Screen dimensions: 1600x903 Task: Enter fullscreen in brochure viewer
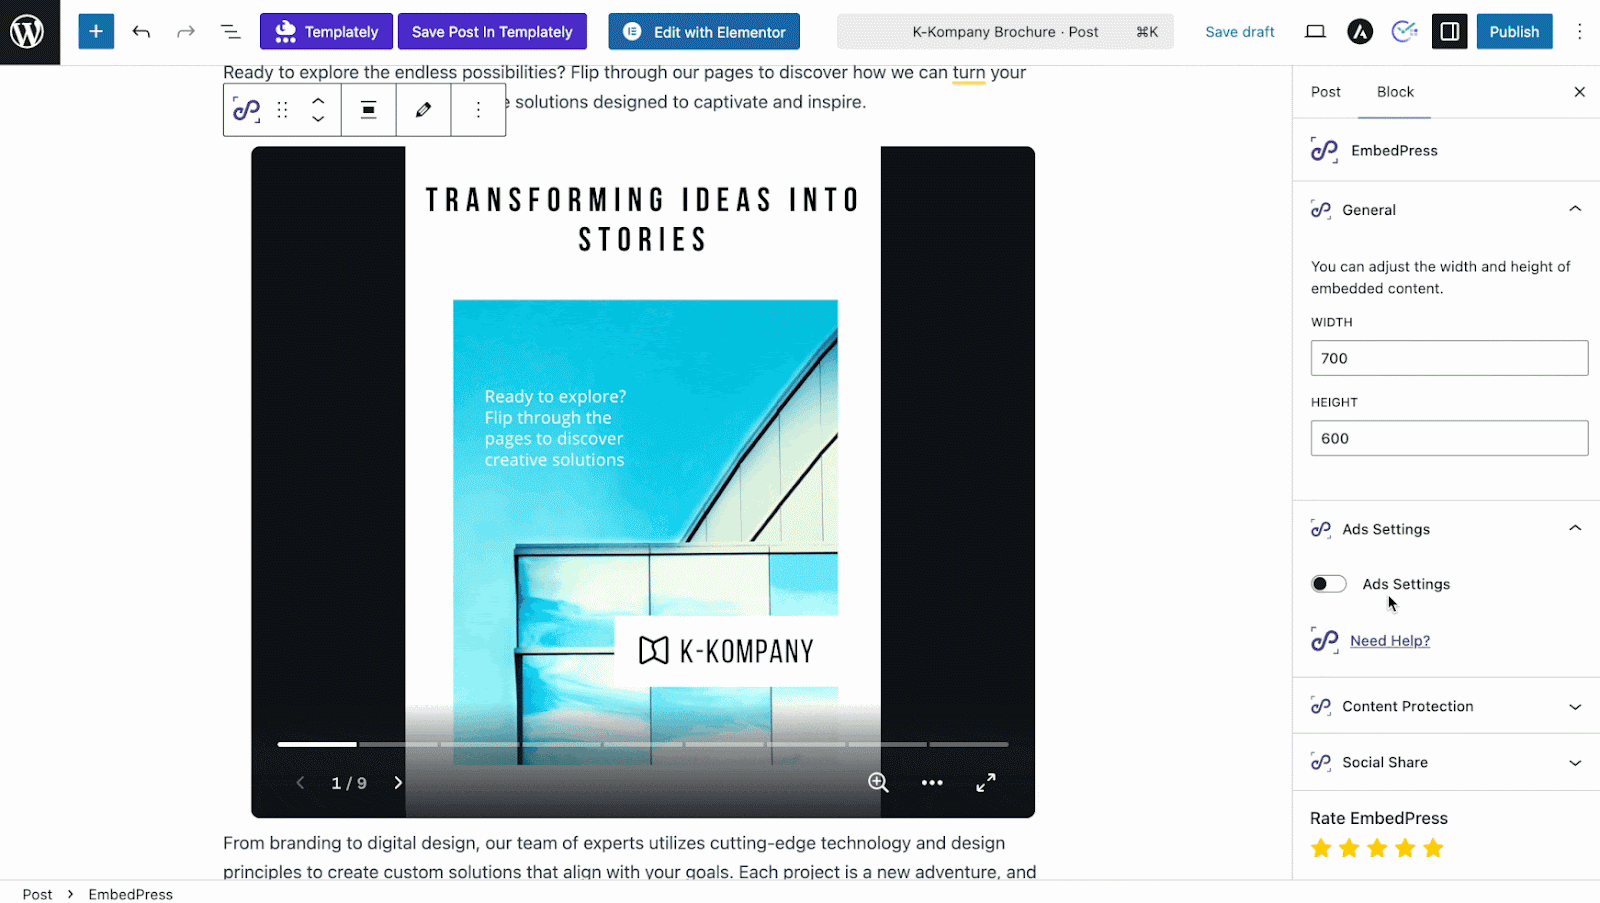[986, 783]
